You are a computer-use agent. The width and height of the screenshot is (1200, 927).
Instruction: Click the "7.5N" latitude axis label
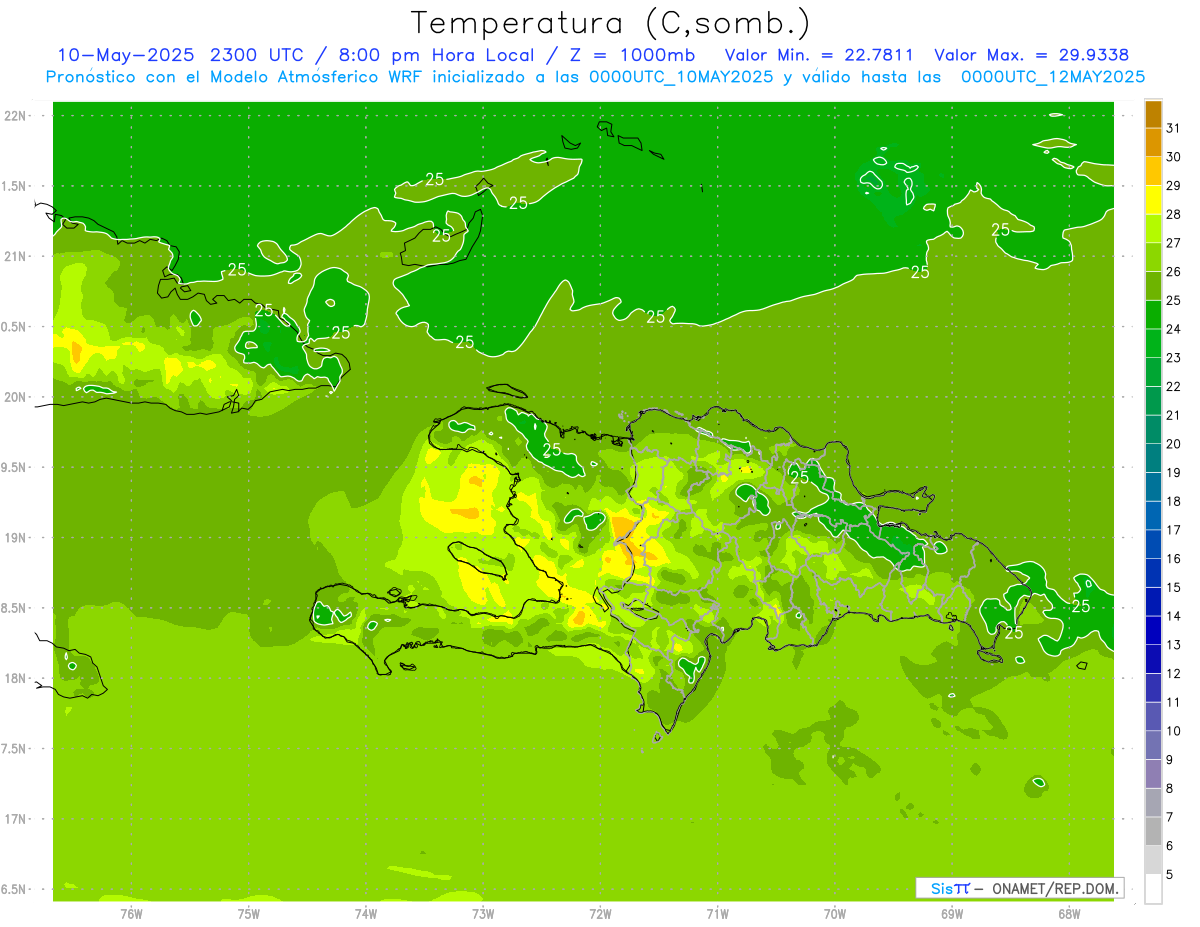15,749
